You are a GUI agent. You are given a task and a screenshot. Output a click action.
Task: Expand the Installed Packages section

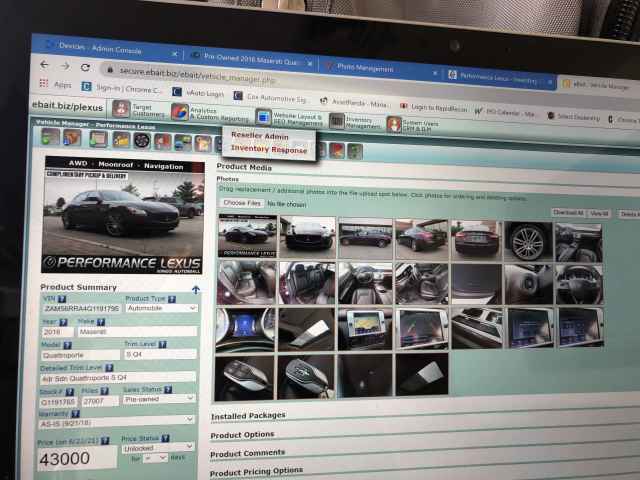click(248, 416)
